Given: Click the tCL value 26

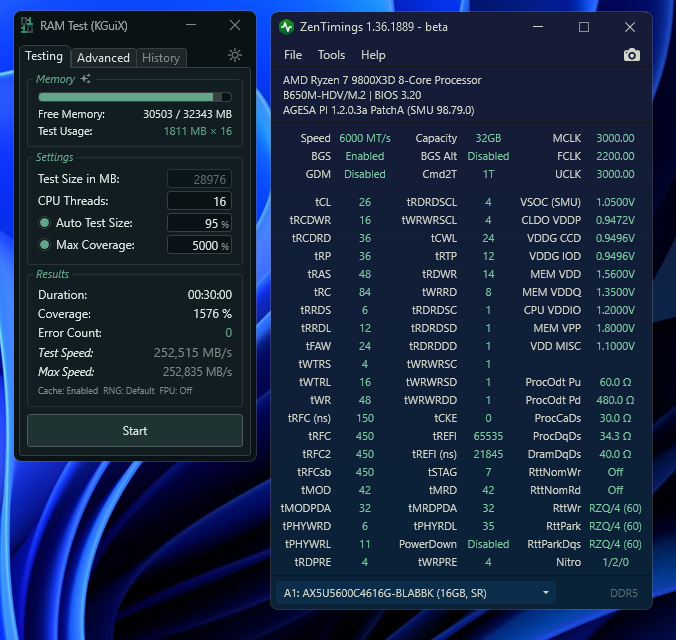Looking at the screenshot, I should click(x=365, y=202).
